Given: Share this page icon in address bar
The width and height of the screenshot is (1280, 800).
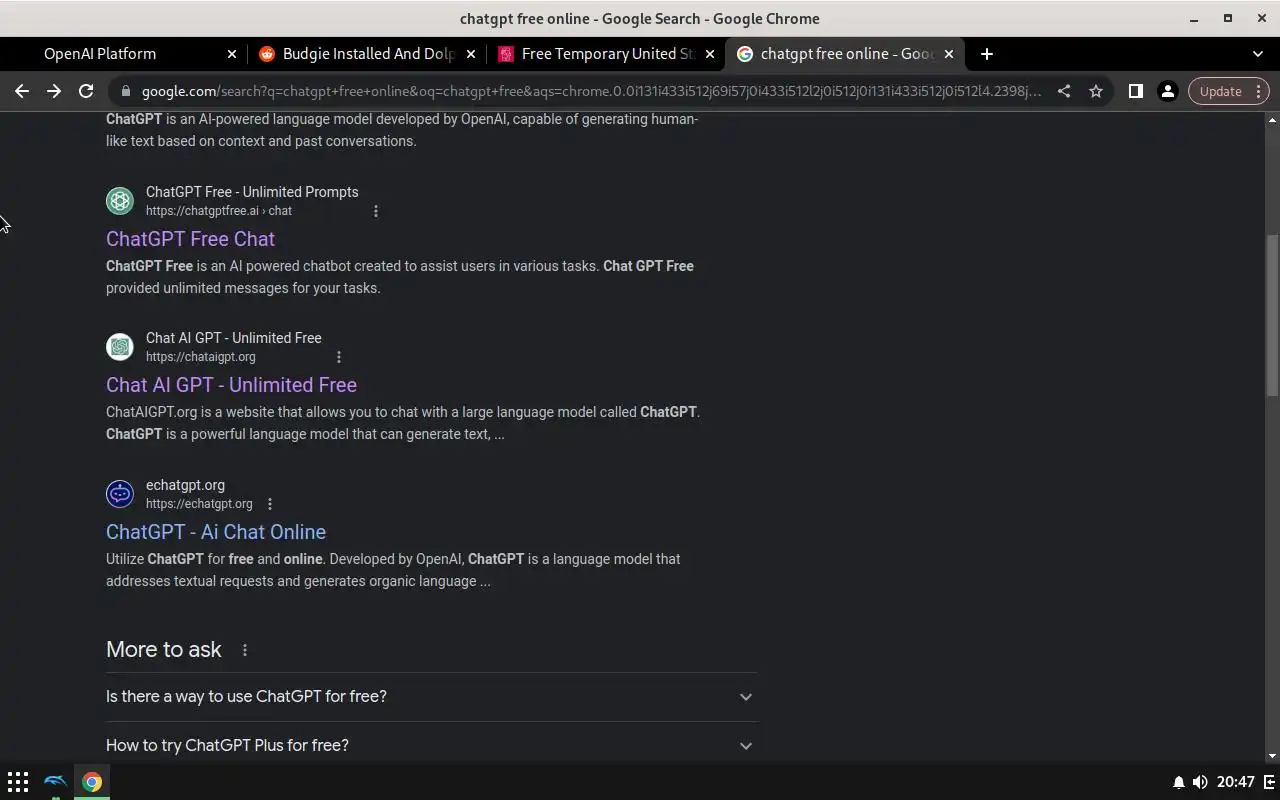Looking at the screenshot, I should (x=1064, y=91).
